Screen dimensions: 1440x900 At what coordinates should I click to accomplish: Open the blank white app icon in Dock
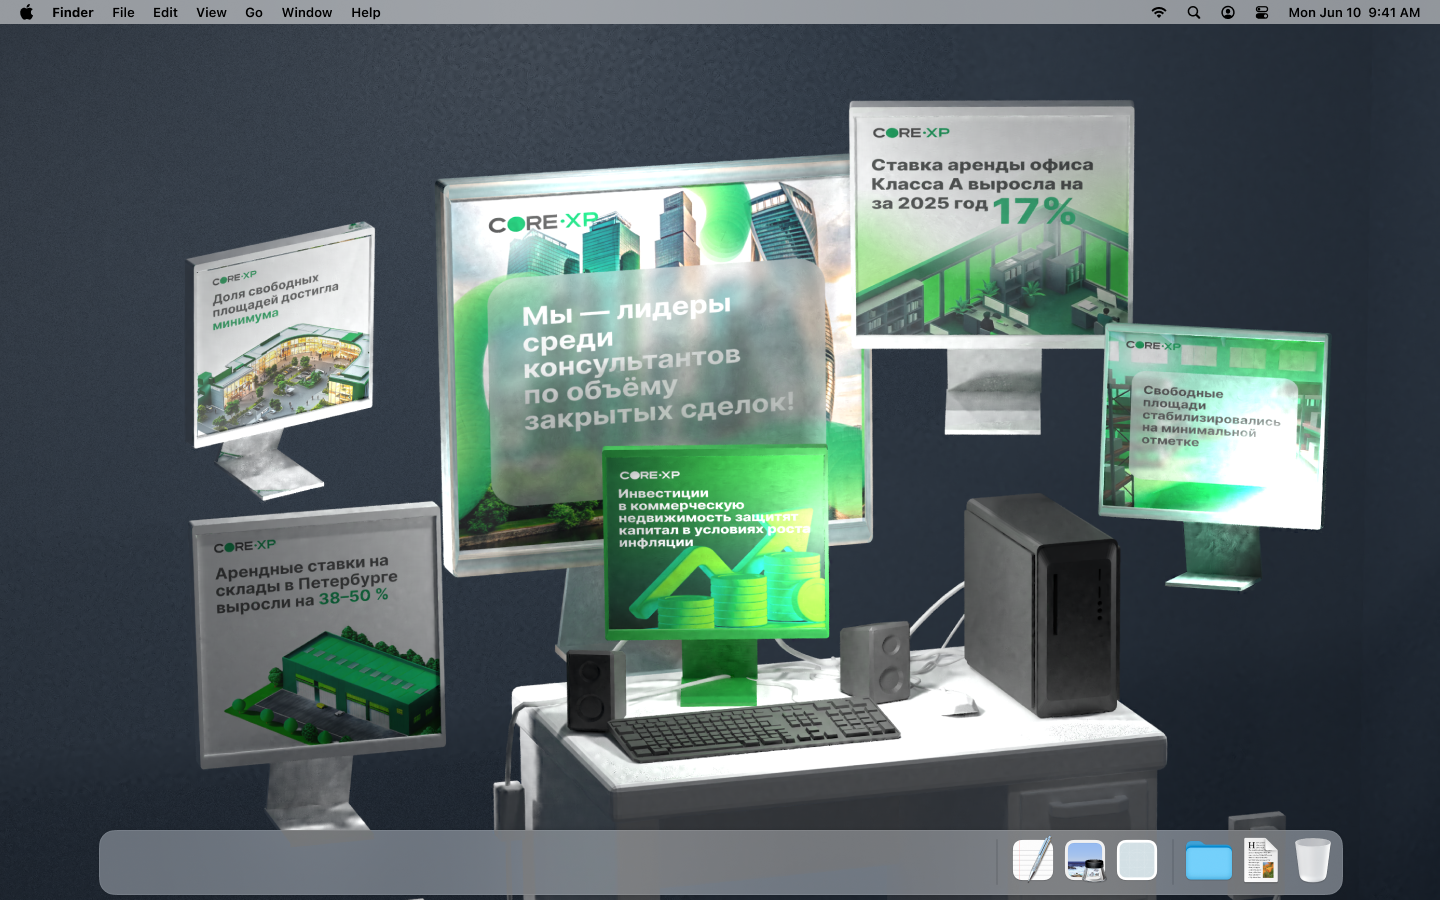click(x=1137, y=860)
